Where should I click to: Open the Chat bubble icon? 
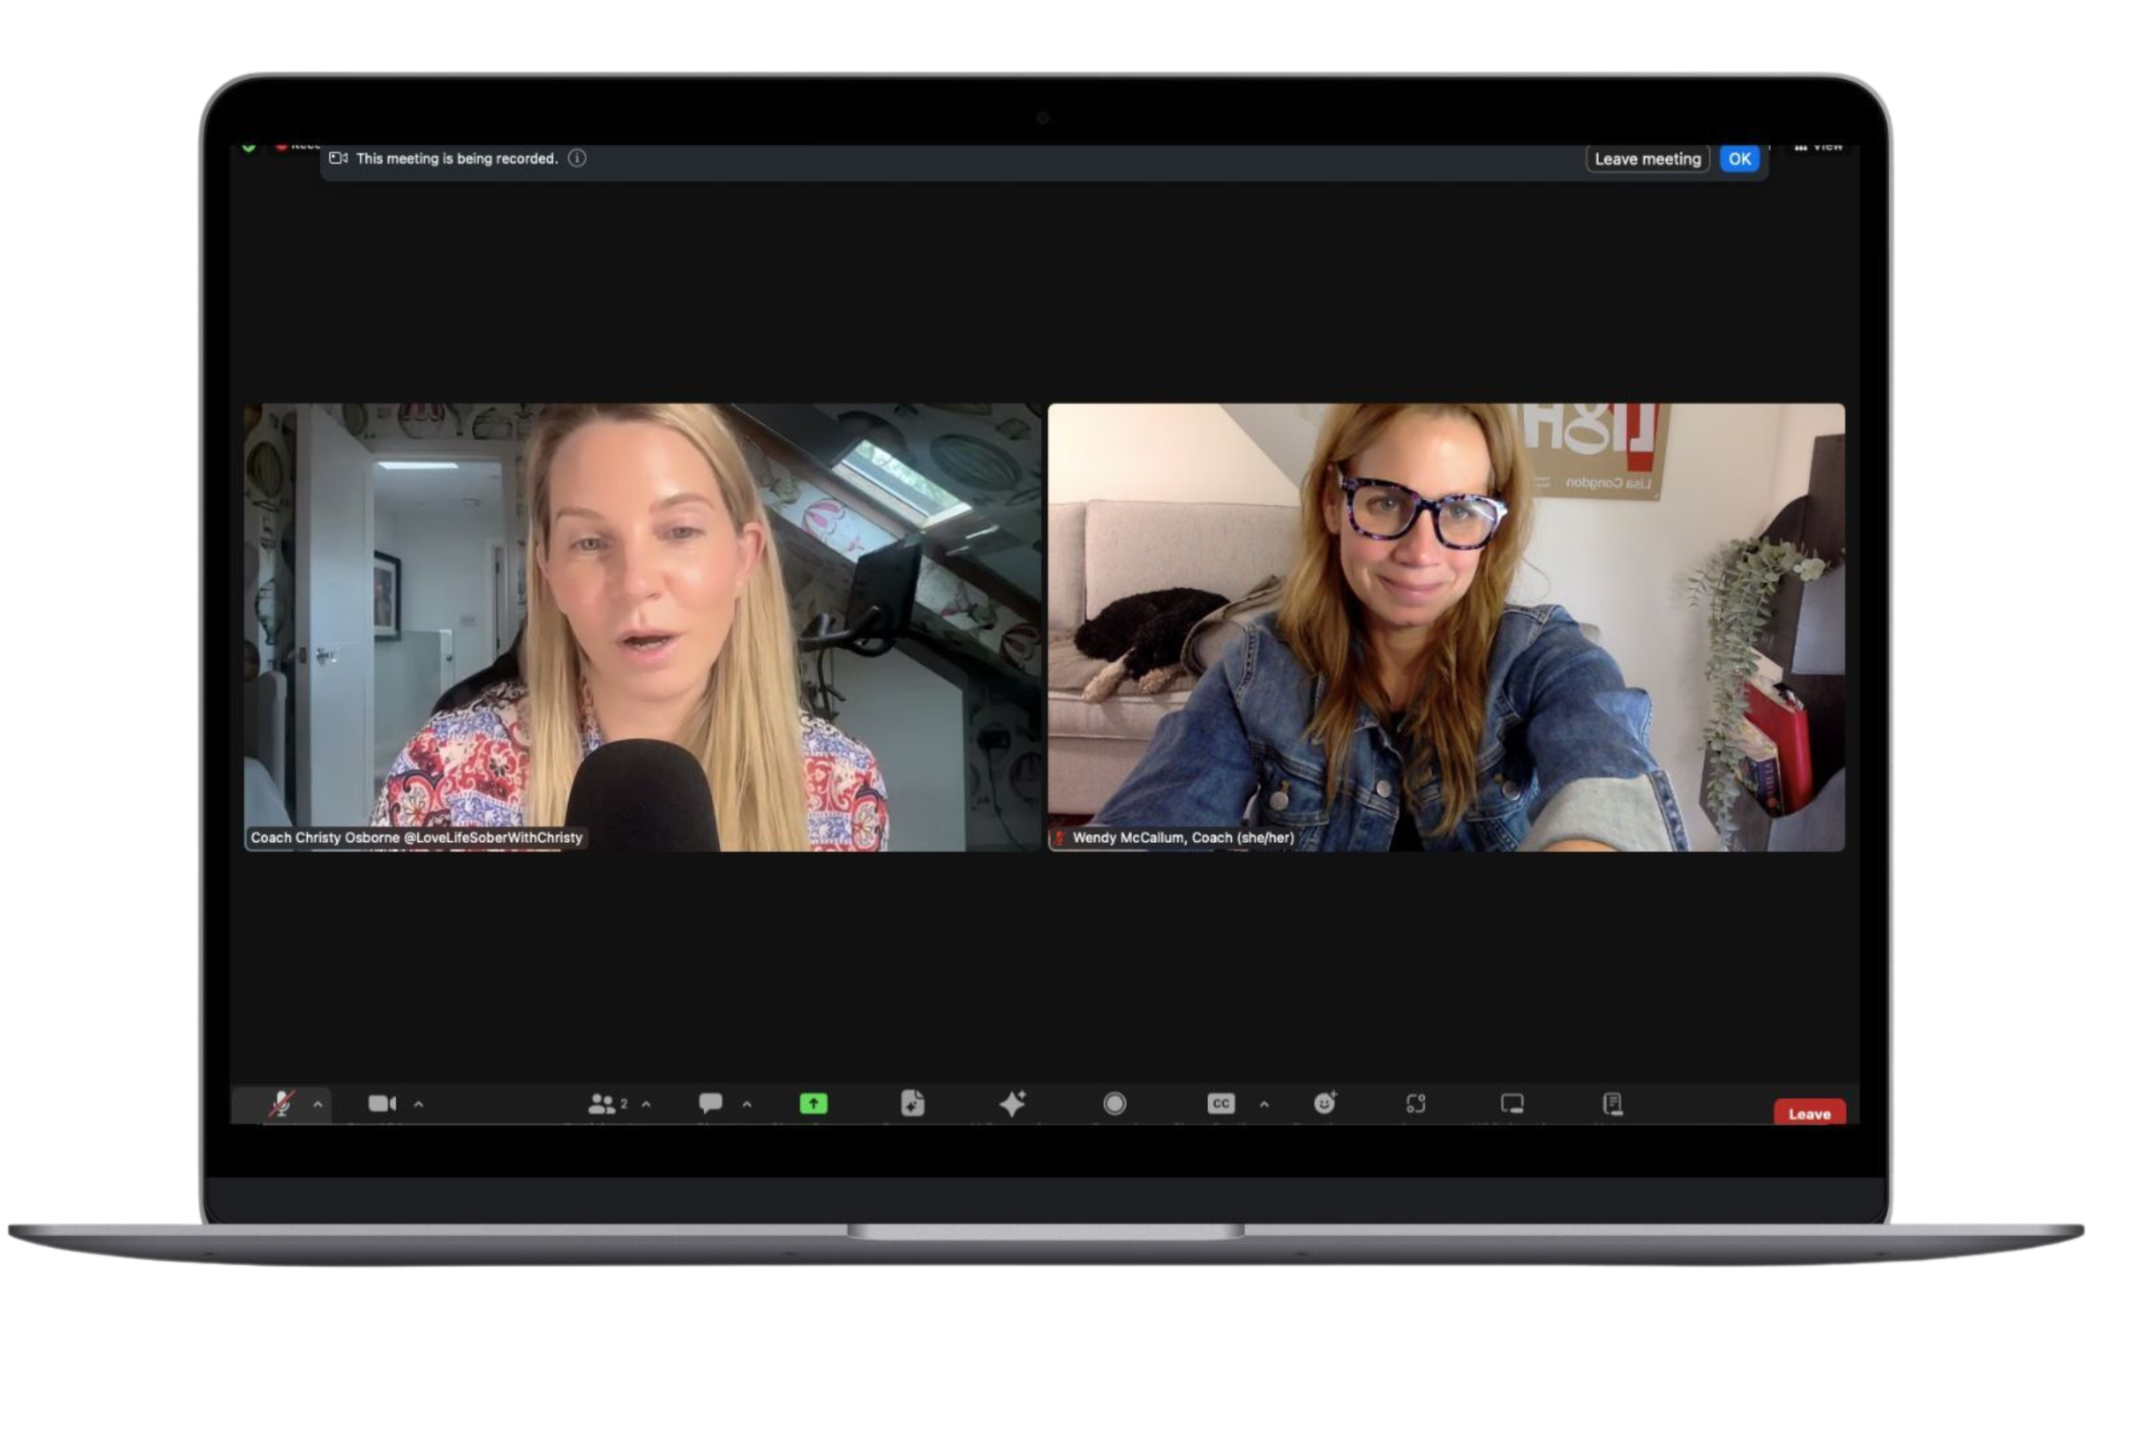[711, 1104]
